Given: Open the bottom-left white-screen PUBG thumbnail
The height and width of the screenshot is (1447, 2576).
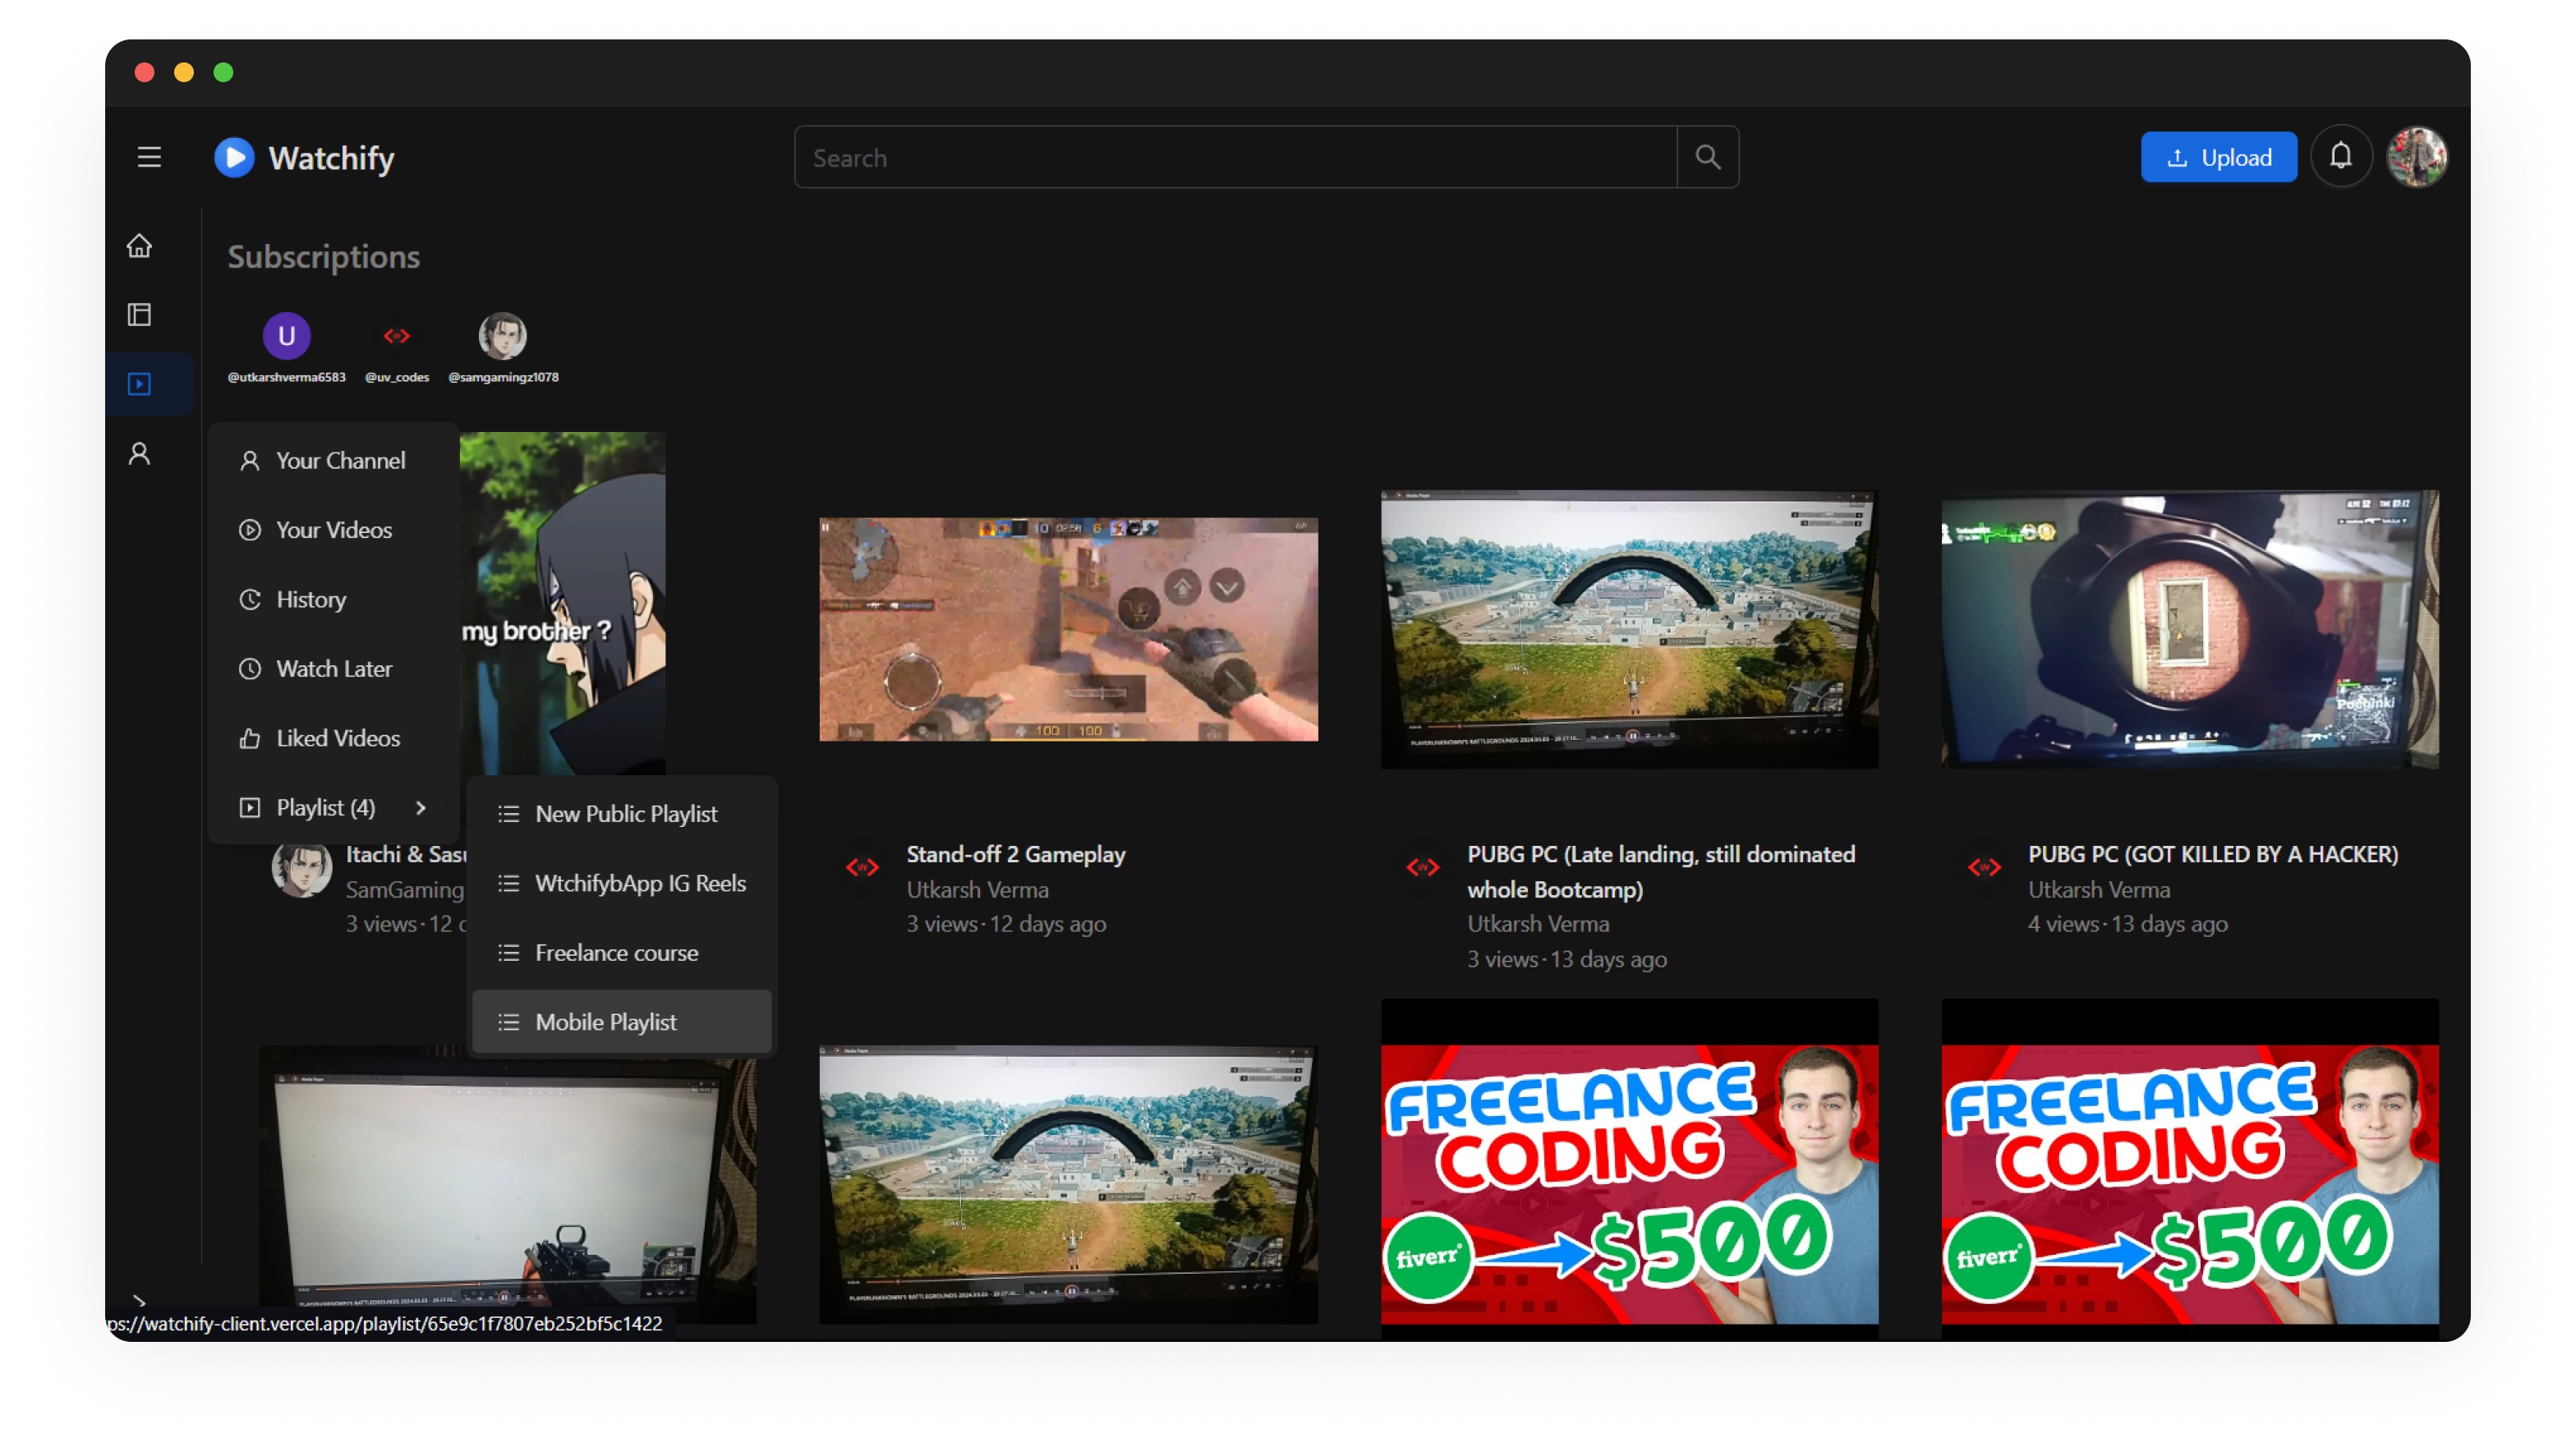Looking at the screenshot, I should point(507,1184).
